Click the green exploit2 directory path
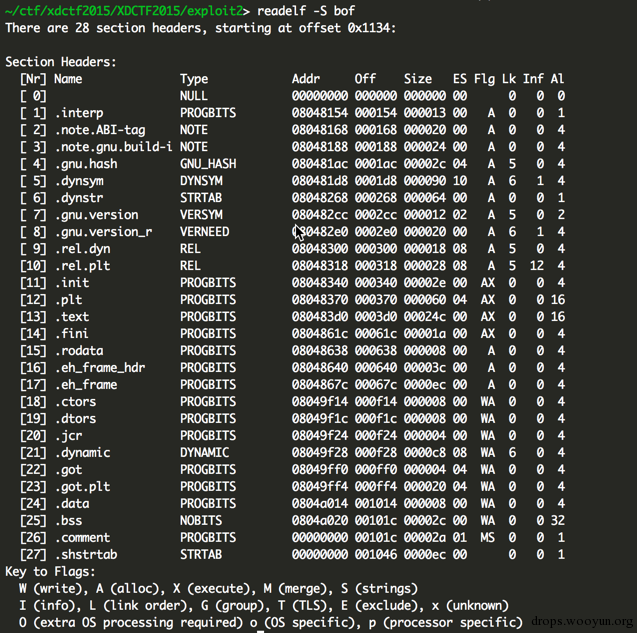 tap(124, 11)
